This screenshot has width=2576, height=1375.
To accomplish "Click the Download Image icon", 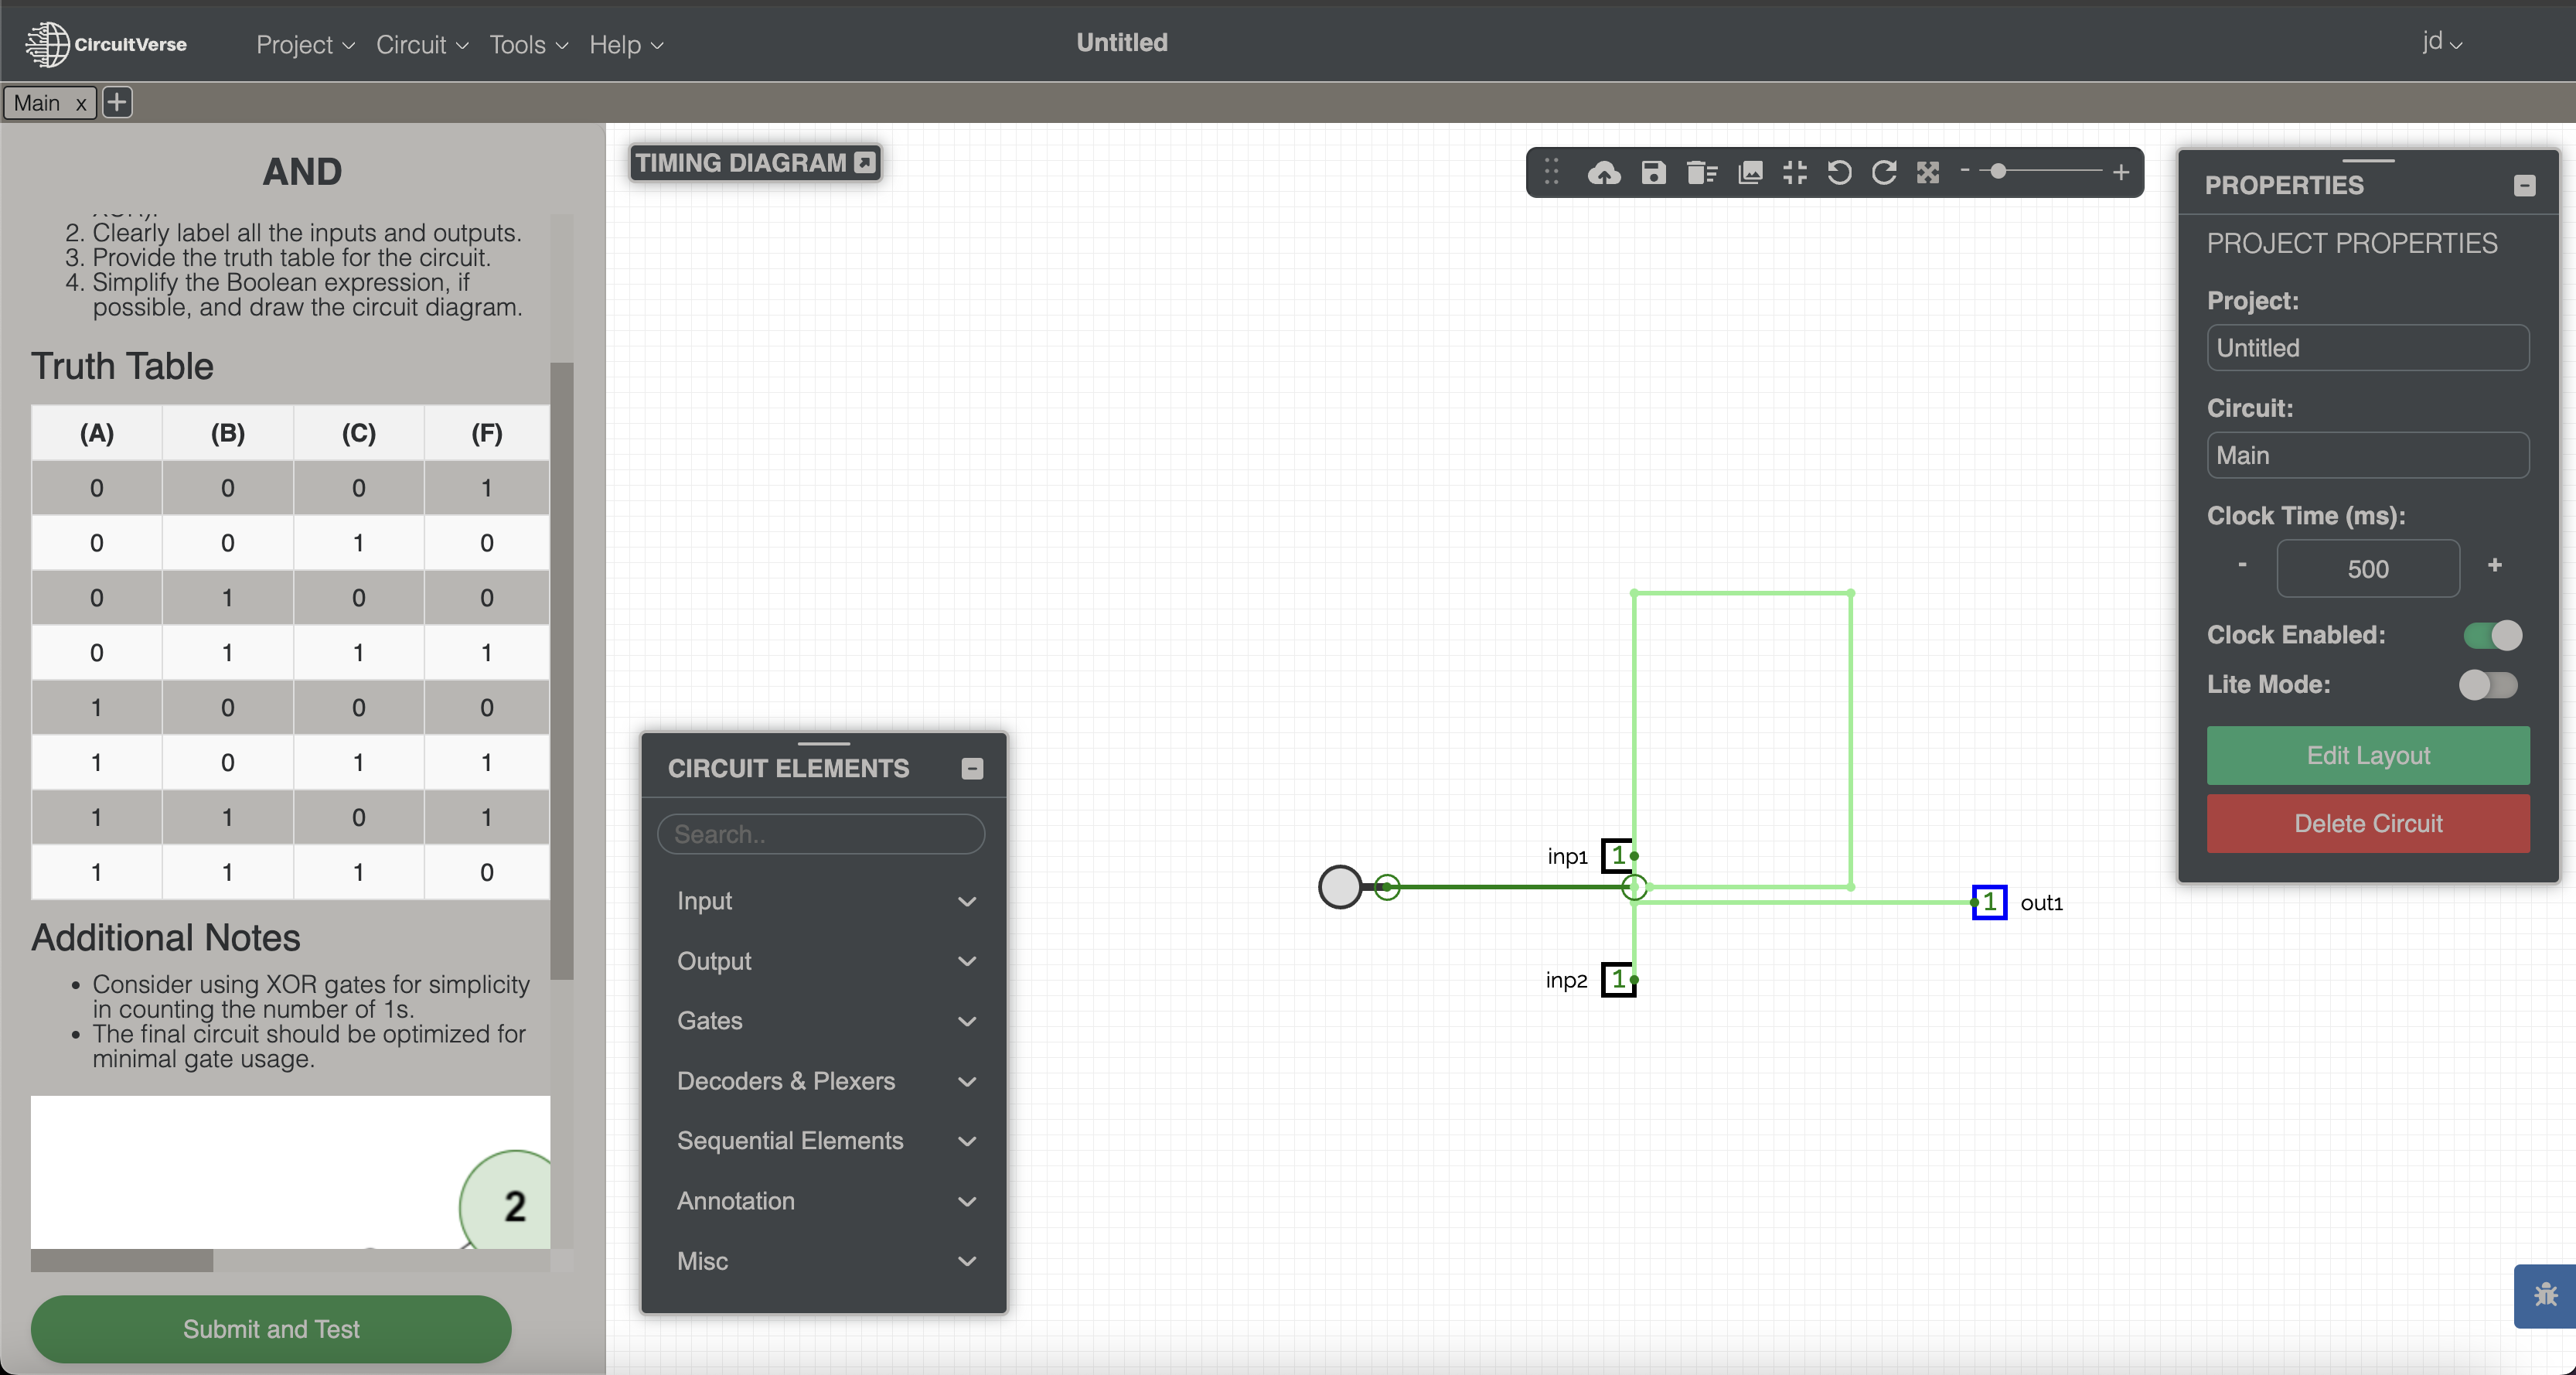I will 1750,173.
